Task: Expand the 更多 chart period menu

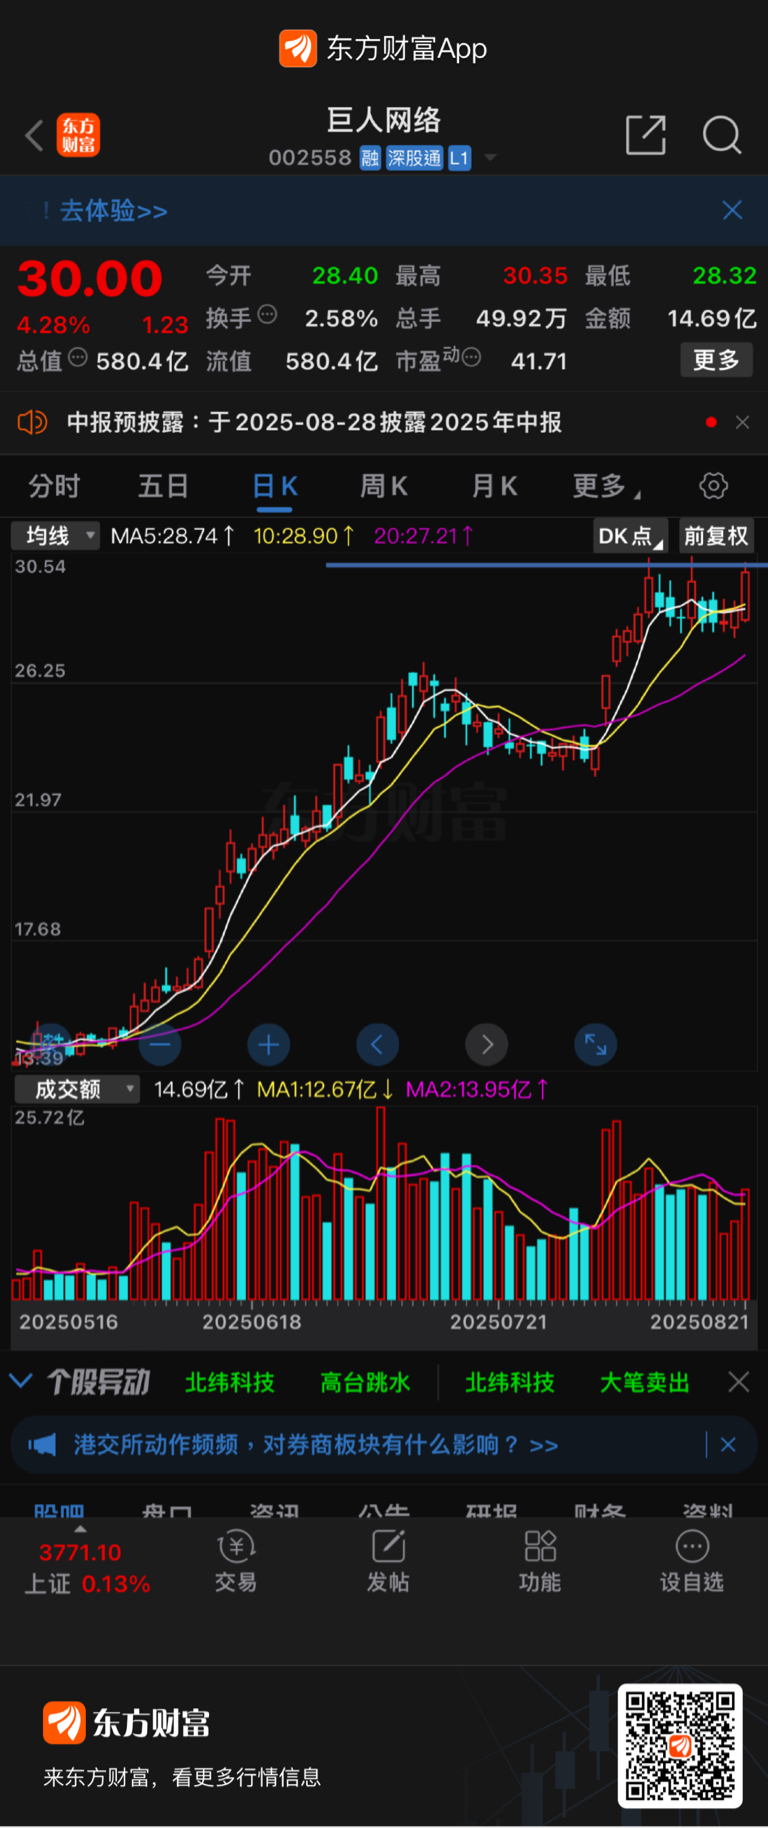Action: 606,487
